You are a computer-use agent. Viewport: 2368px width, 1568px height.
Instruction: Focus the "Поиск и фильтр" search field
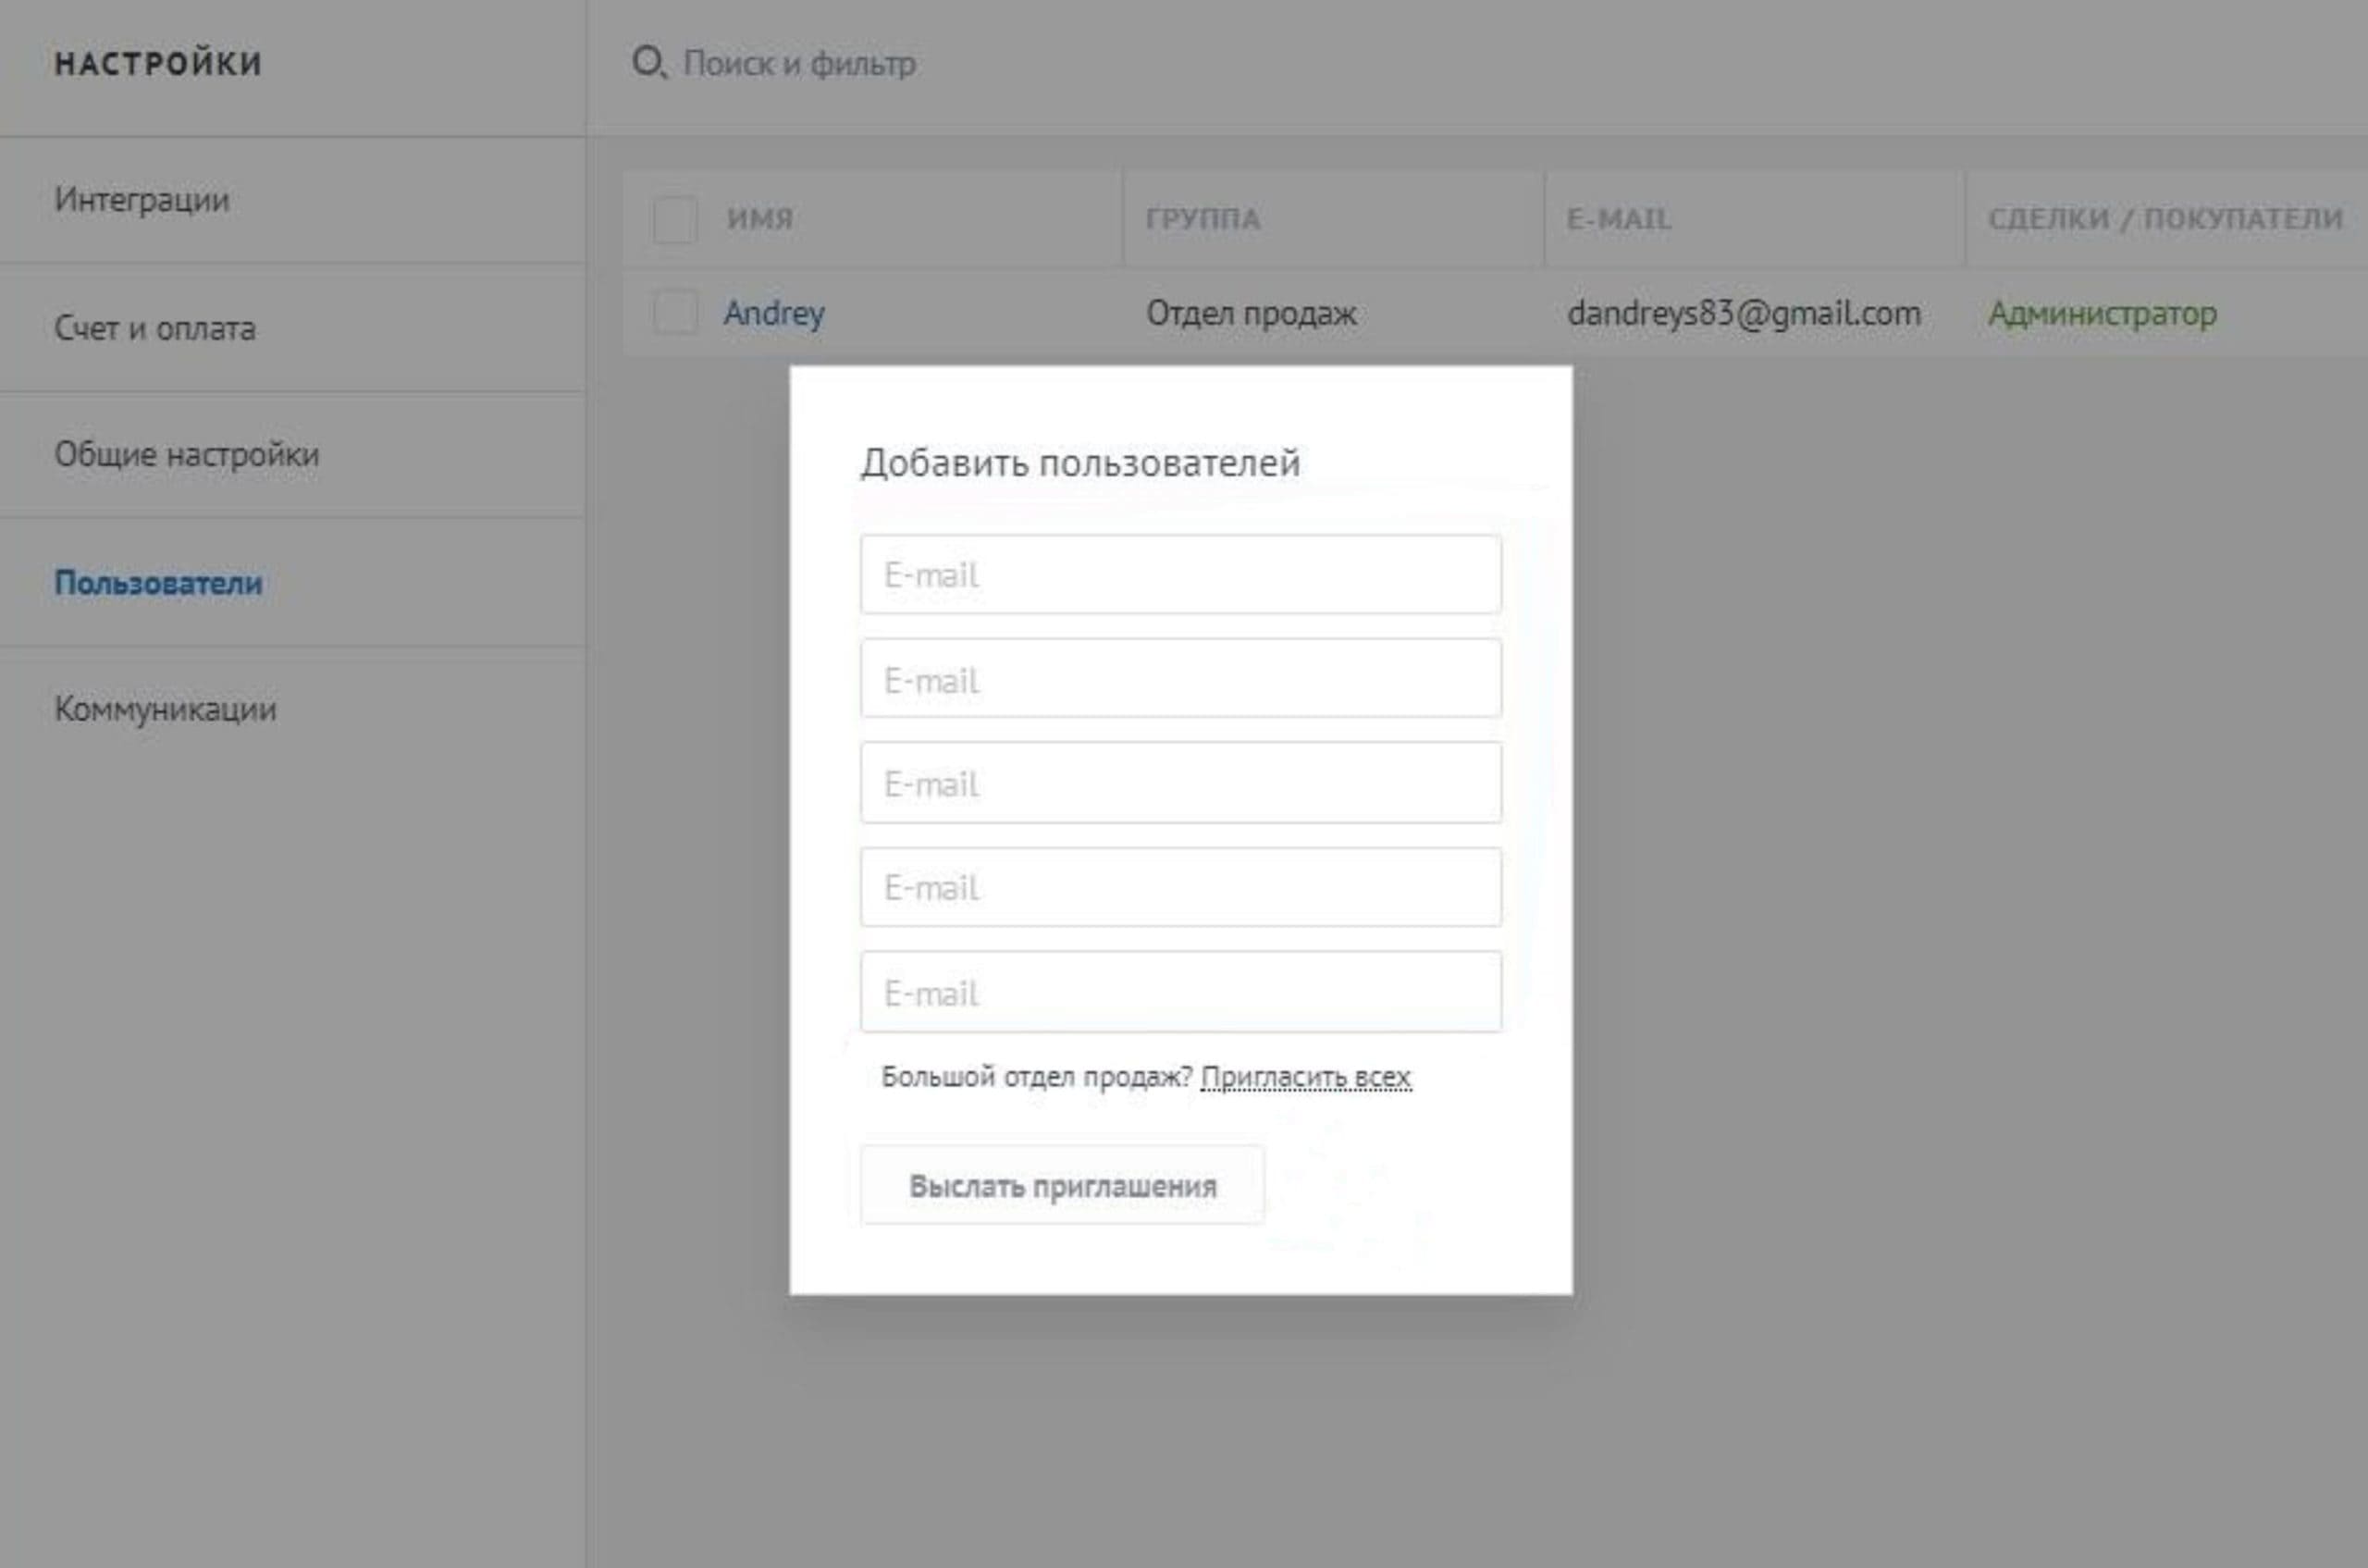799,64
